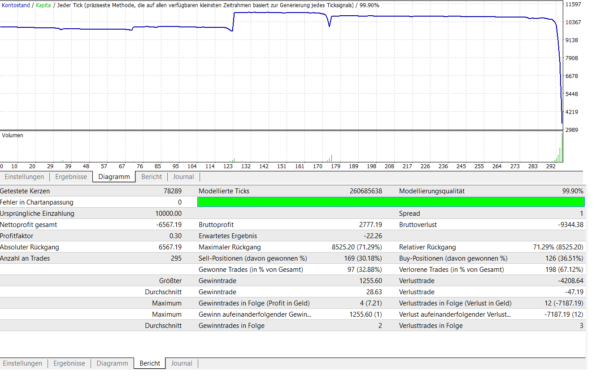
Task: Click the 123 x-axis label on chart
Action: (228, 166)
